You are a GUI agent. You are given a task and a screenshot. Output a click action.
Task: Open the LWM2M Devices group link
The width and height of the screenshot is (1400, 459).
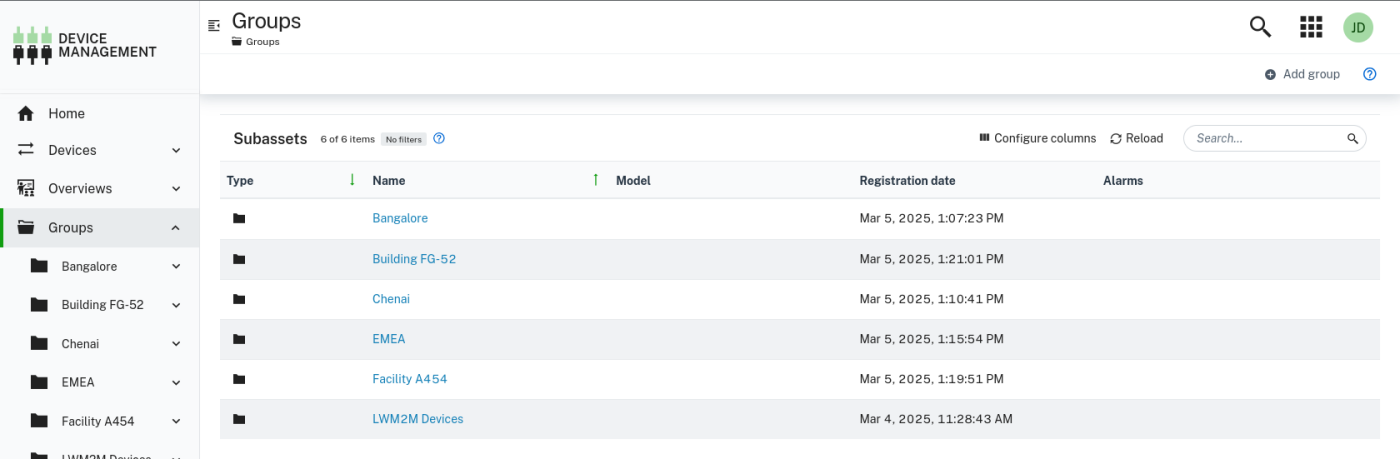(417, 419)
